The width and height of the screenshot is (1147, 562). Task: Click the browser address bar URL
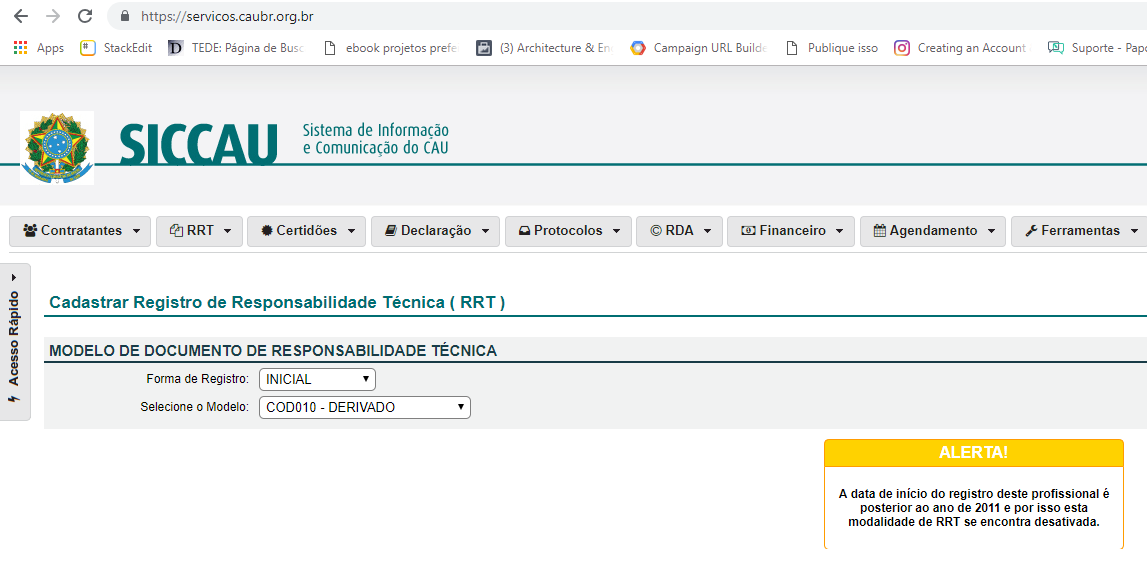click(227, 16)
